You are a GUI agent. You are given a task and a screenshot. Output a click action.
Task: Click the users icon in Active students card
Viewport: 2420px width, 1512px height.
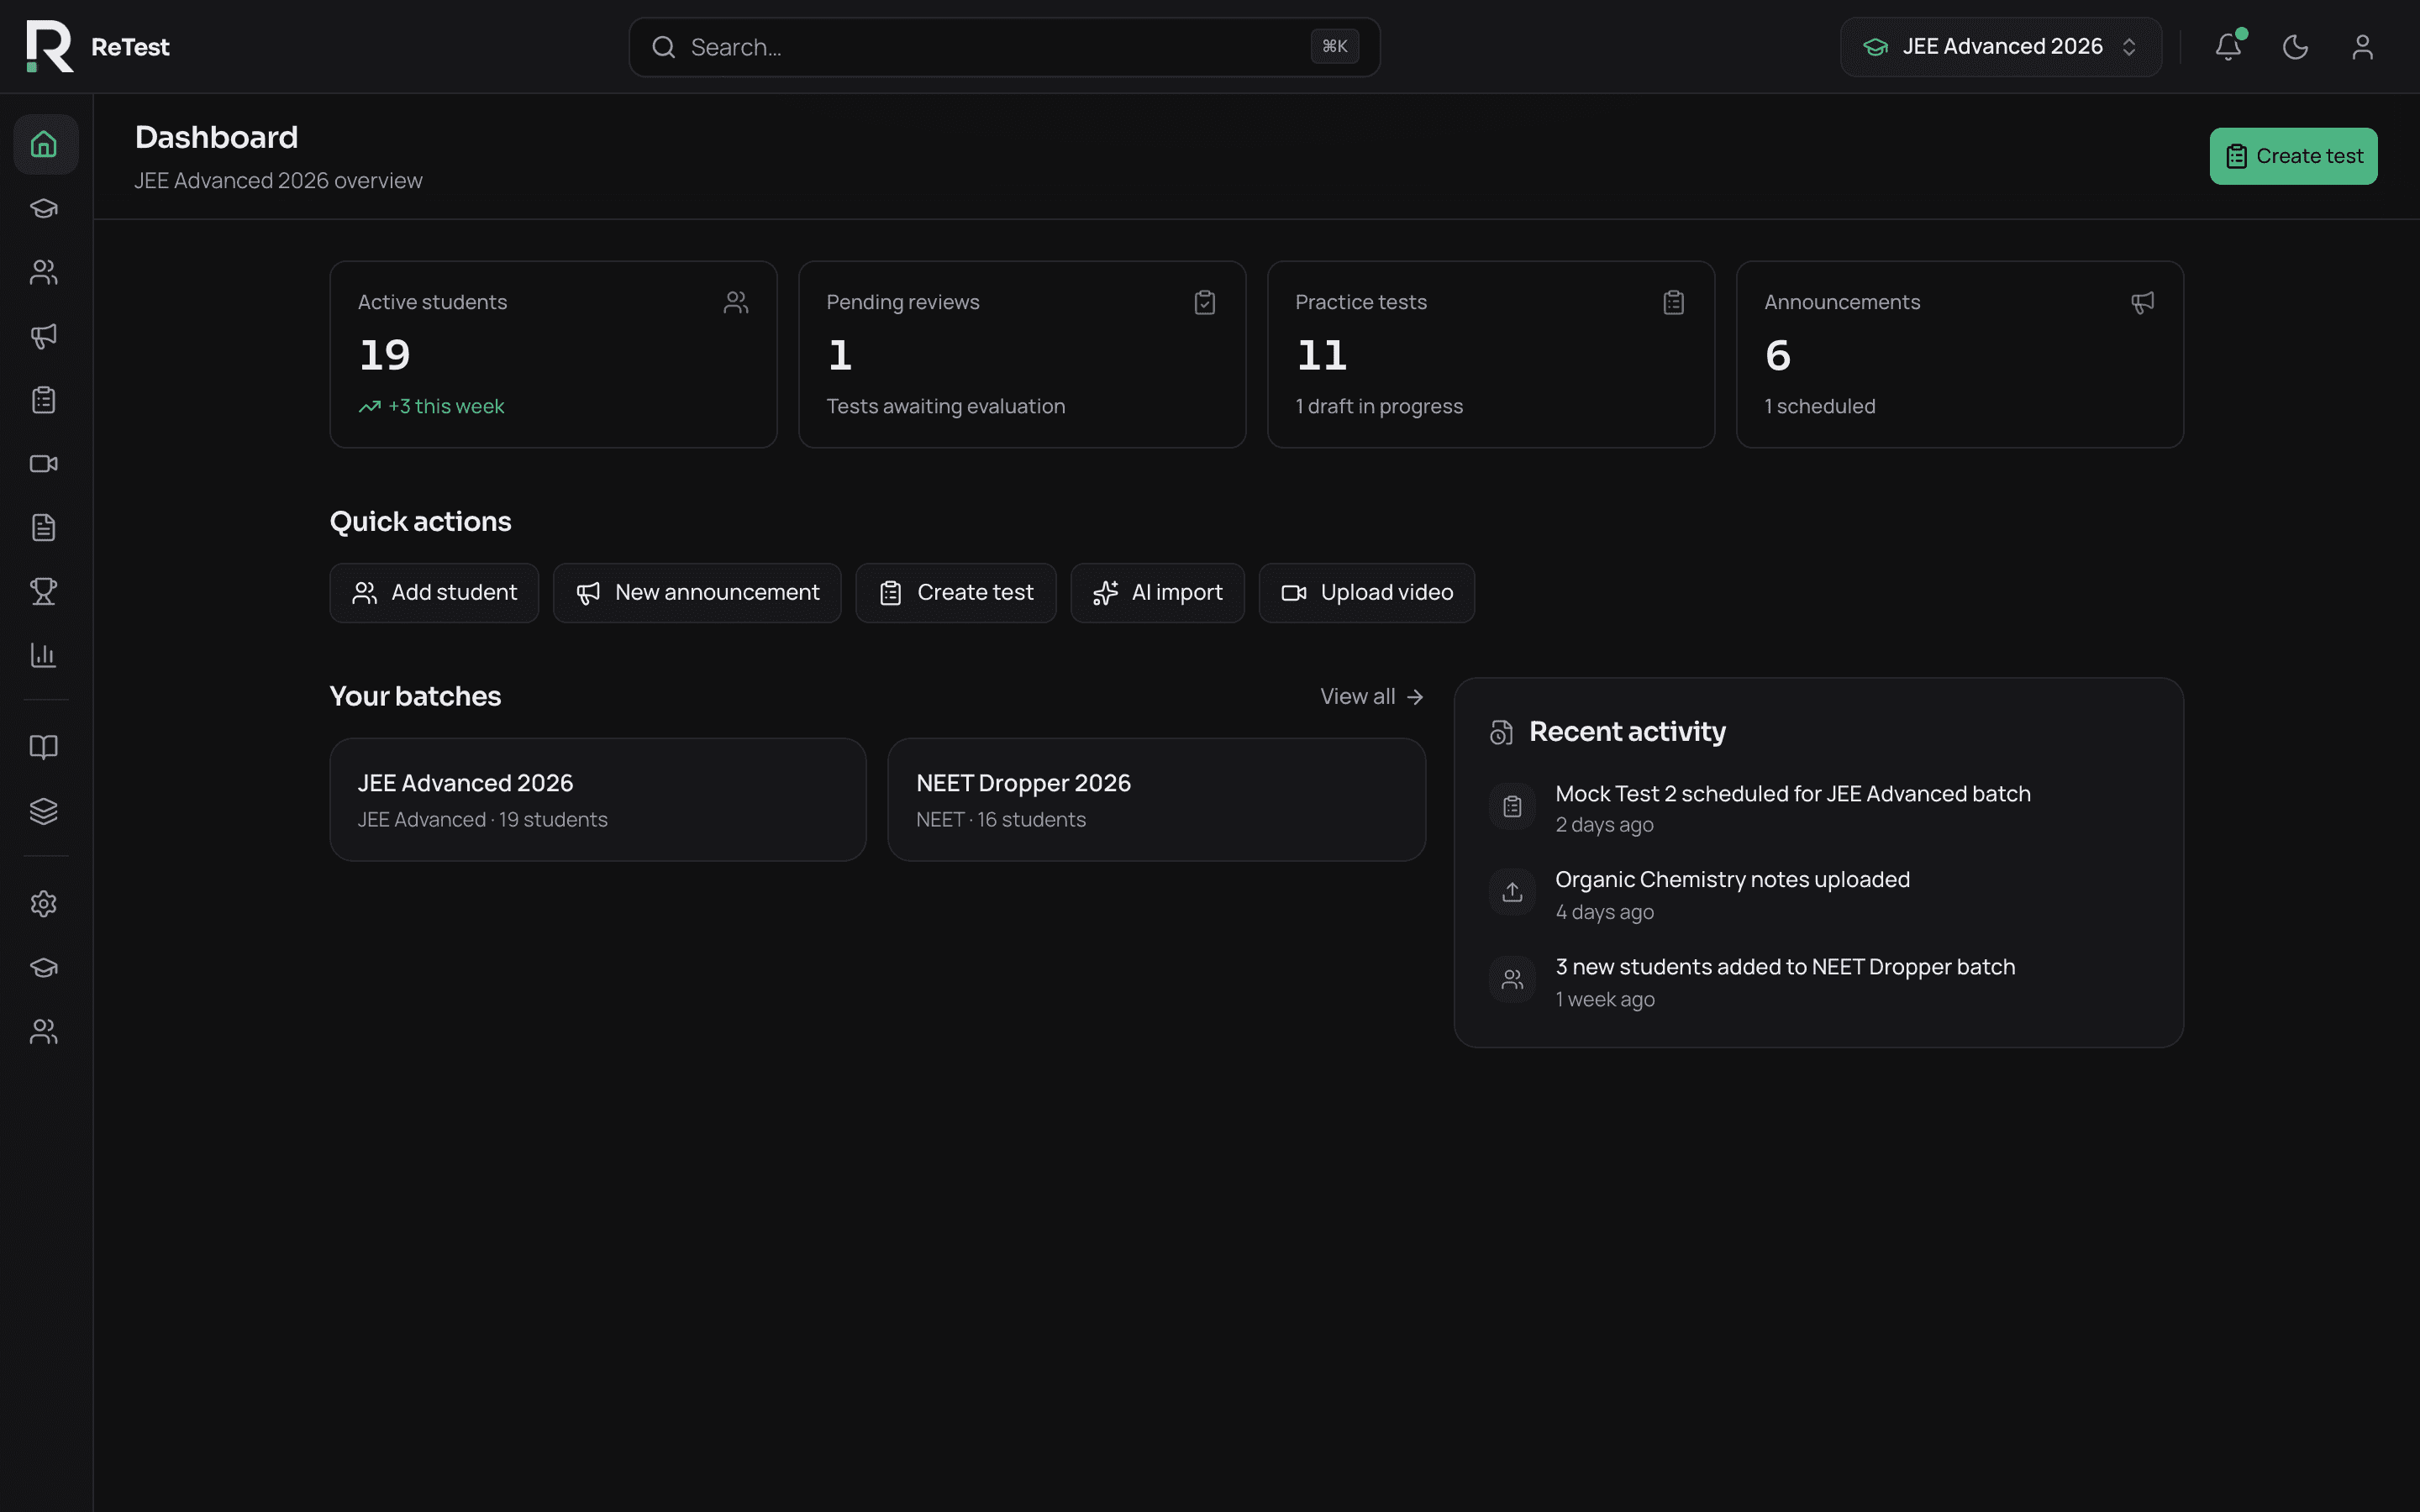point(736,302)
